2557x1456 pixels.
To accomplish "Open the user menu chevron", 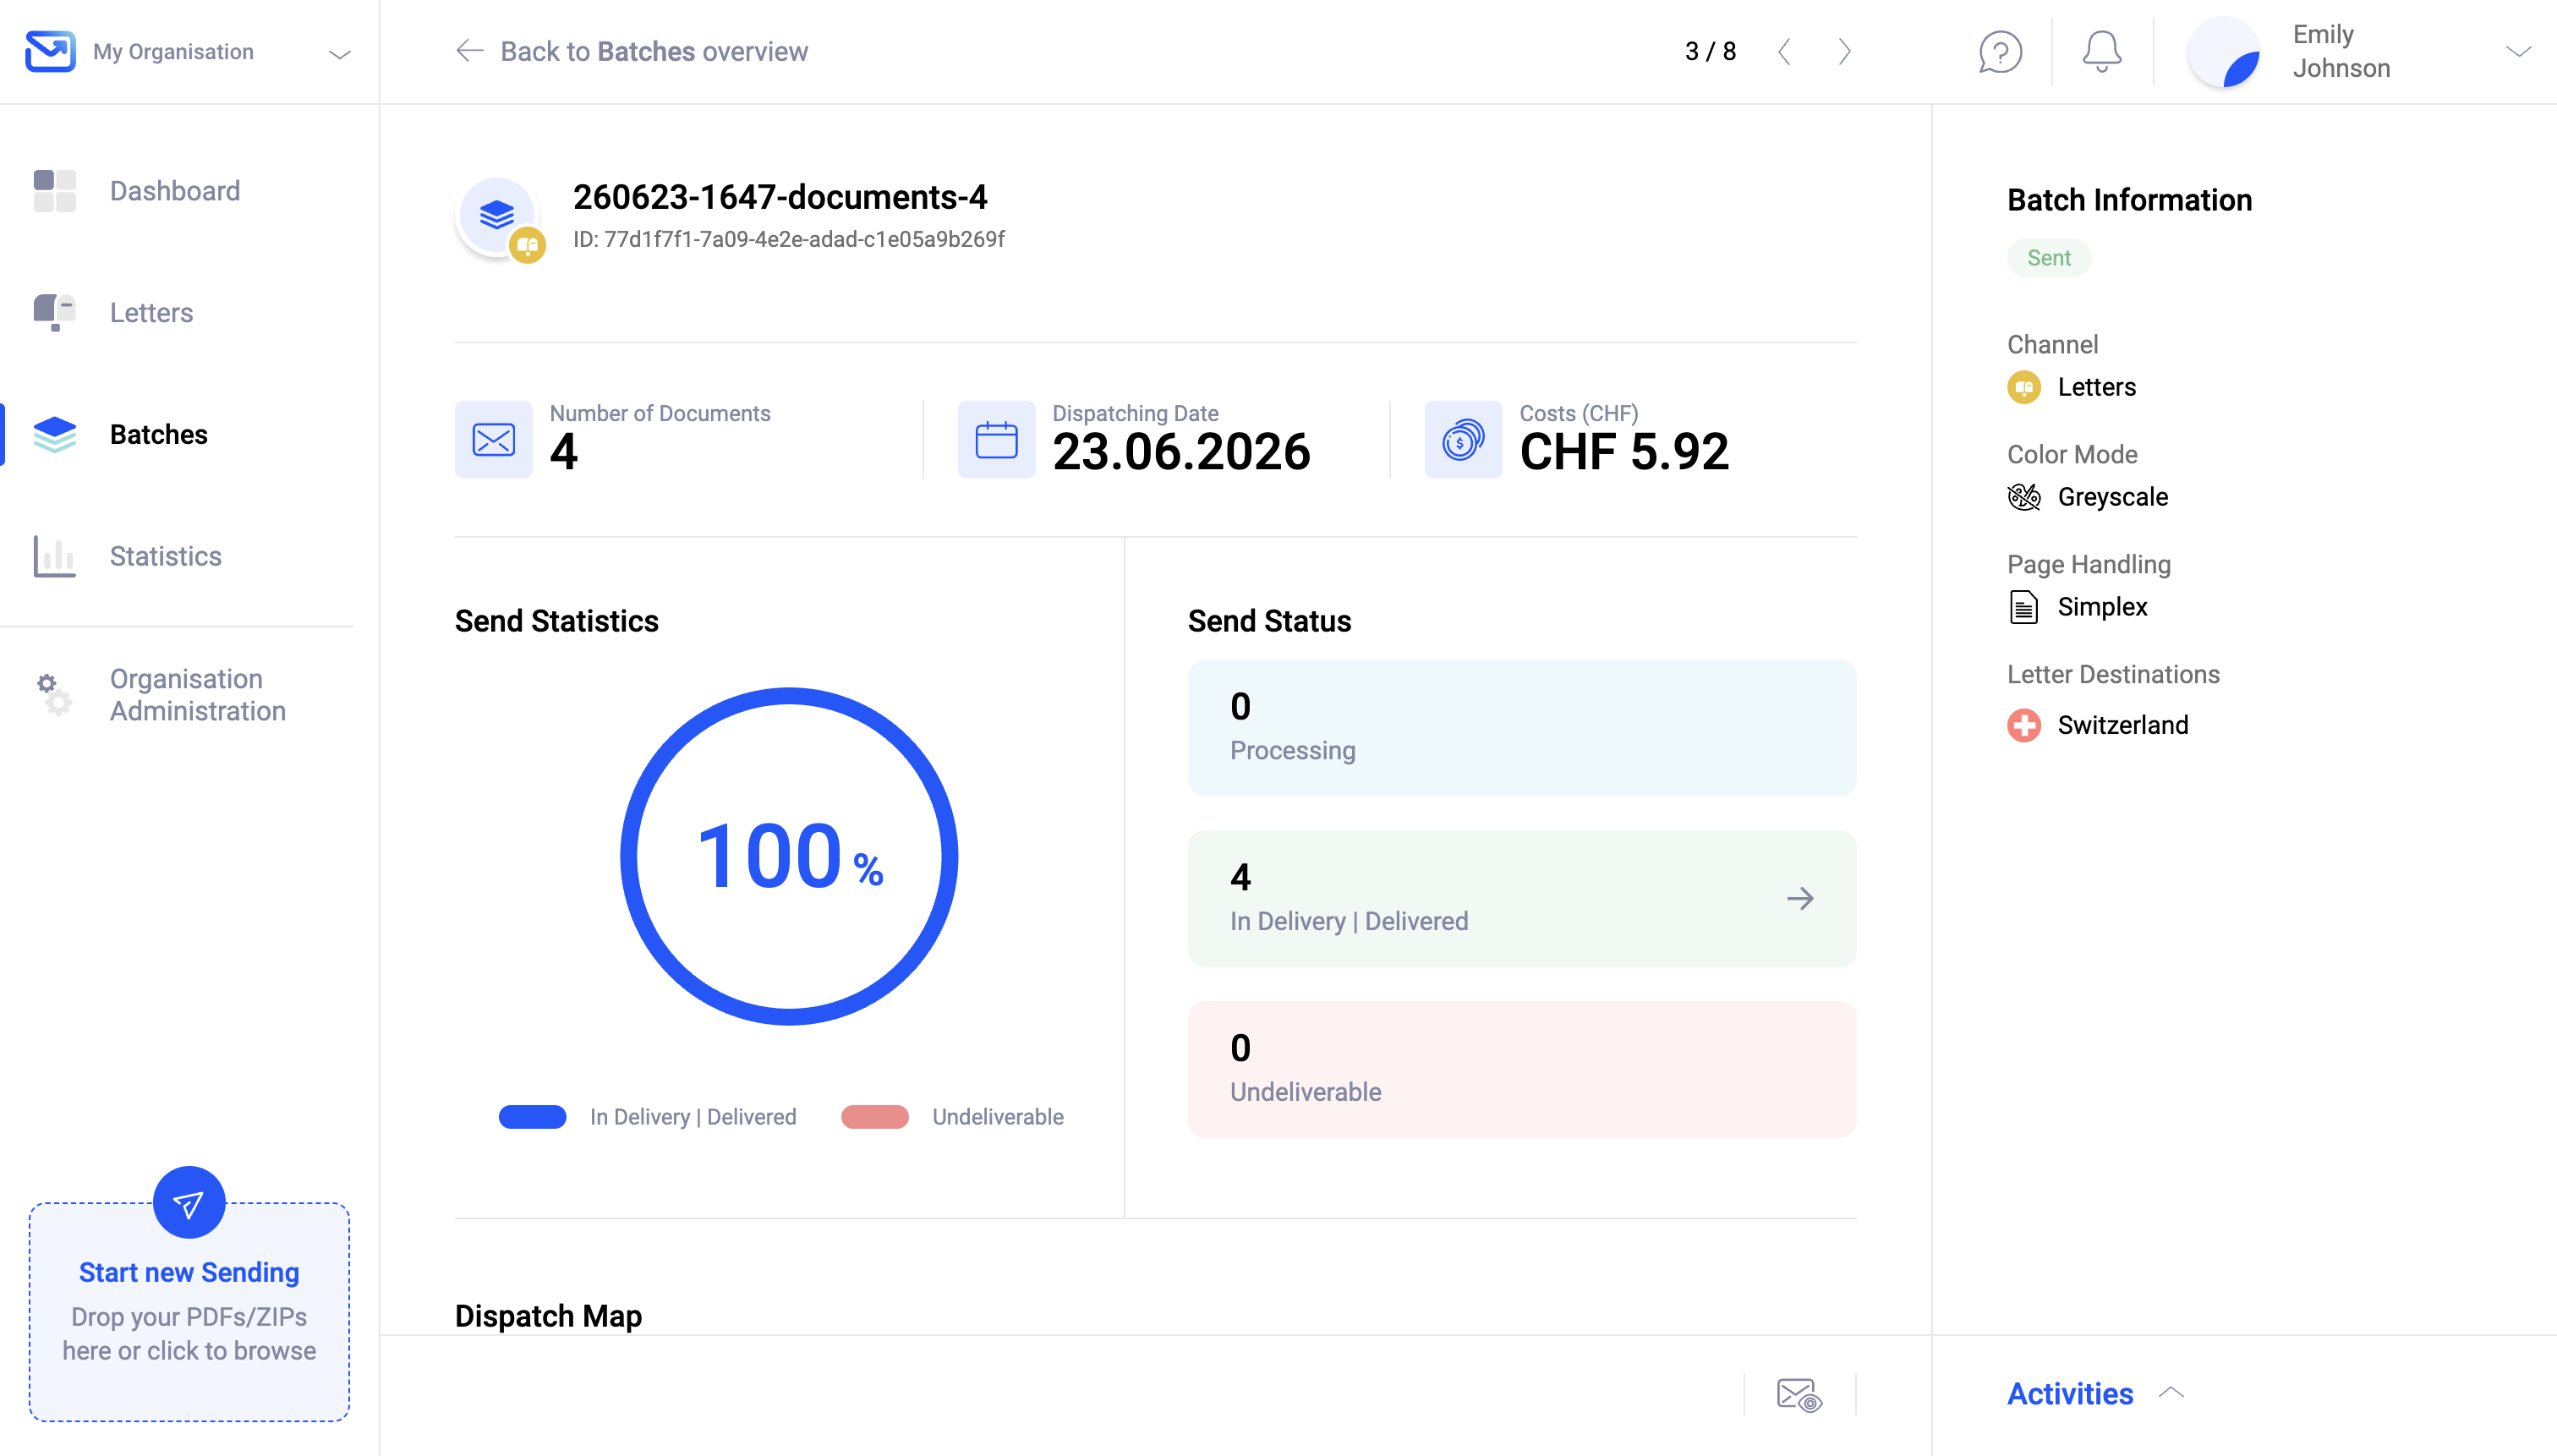I will click(2518, 52).
